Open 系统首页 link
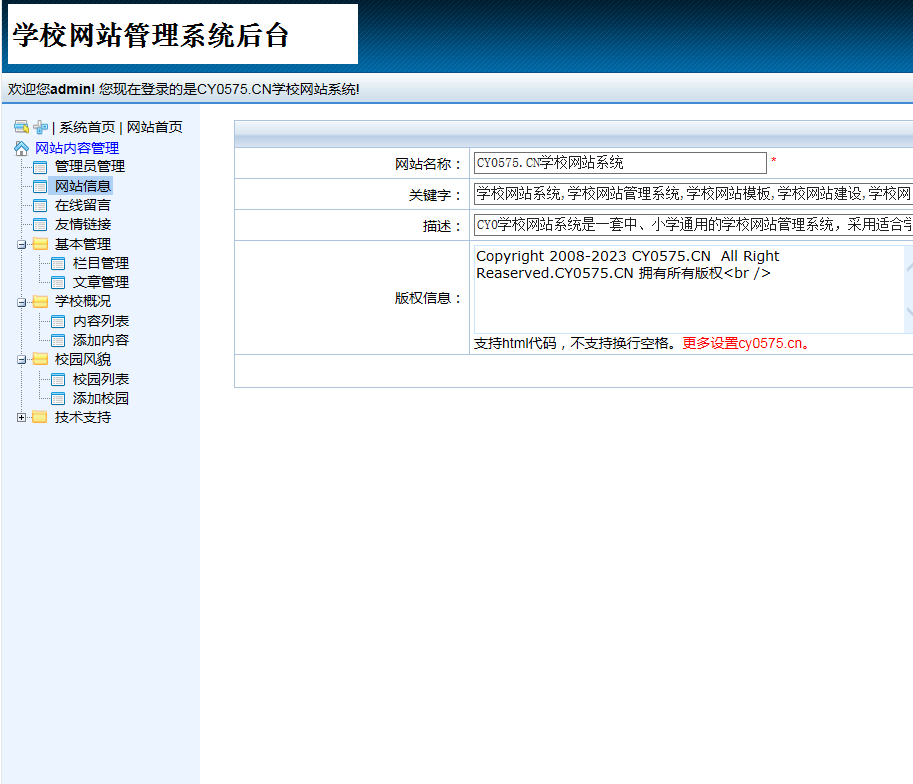This screenshot has width=913, height=784. [x=87, y=128]
